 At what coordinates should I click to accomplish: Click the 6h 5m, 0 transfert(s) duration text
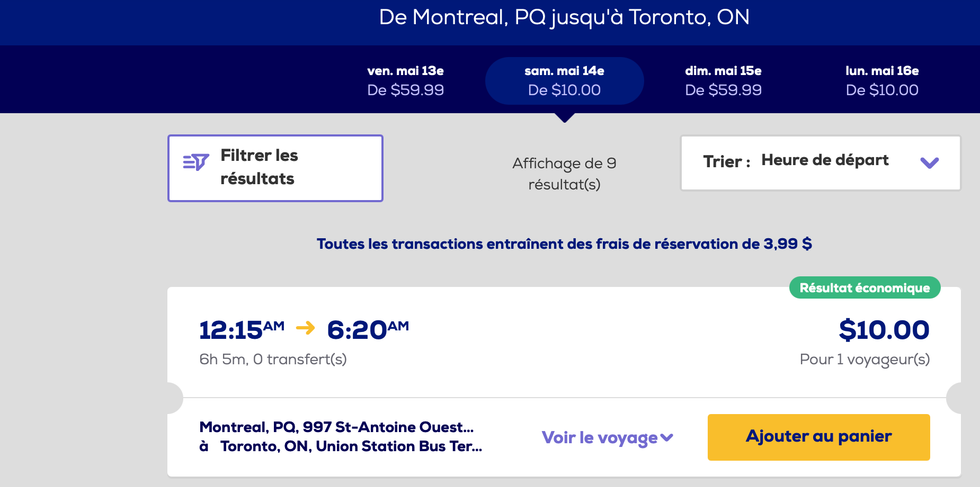(x=272, y=359)
